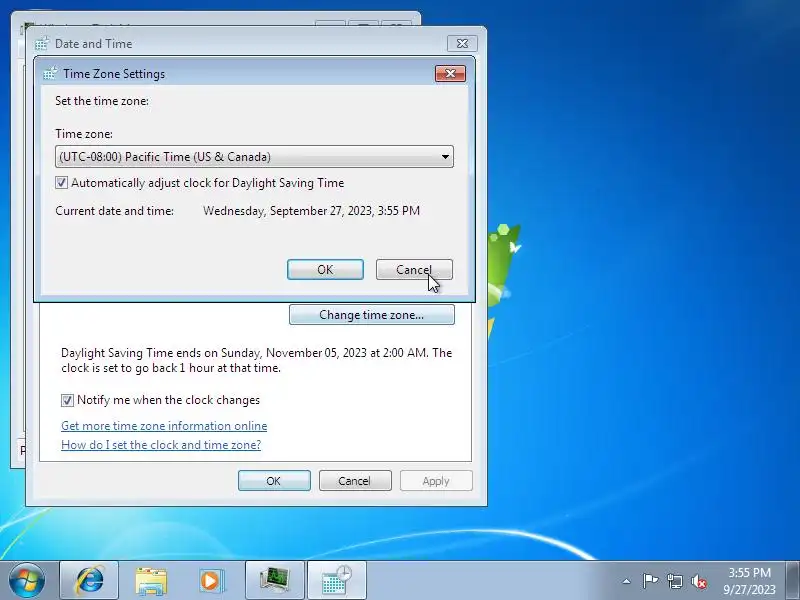Click the Time Zone Settings title icon

[x=50, y=73]
